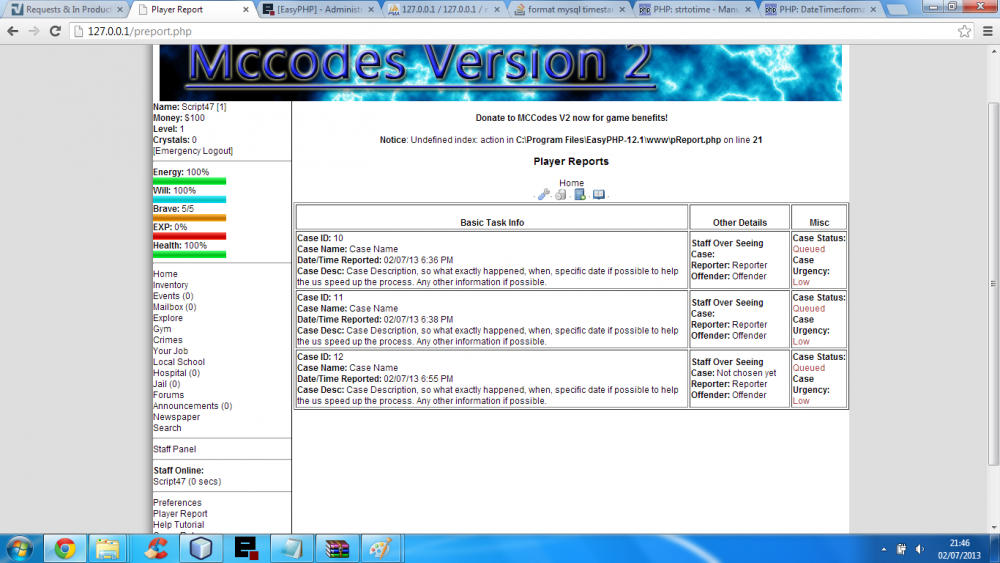The width and height of the screenshot is (1000, 563).
Task: Click the vertical scrollbar down arrow
Action: (x=992, y=527)
